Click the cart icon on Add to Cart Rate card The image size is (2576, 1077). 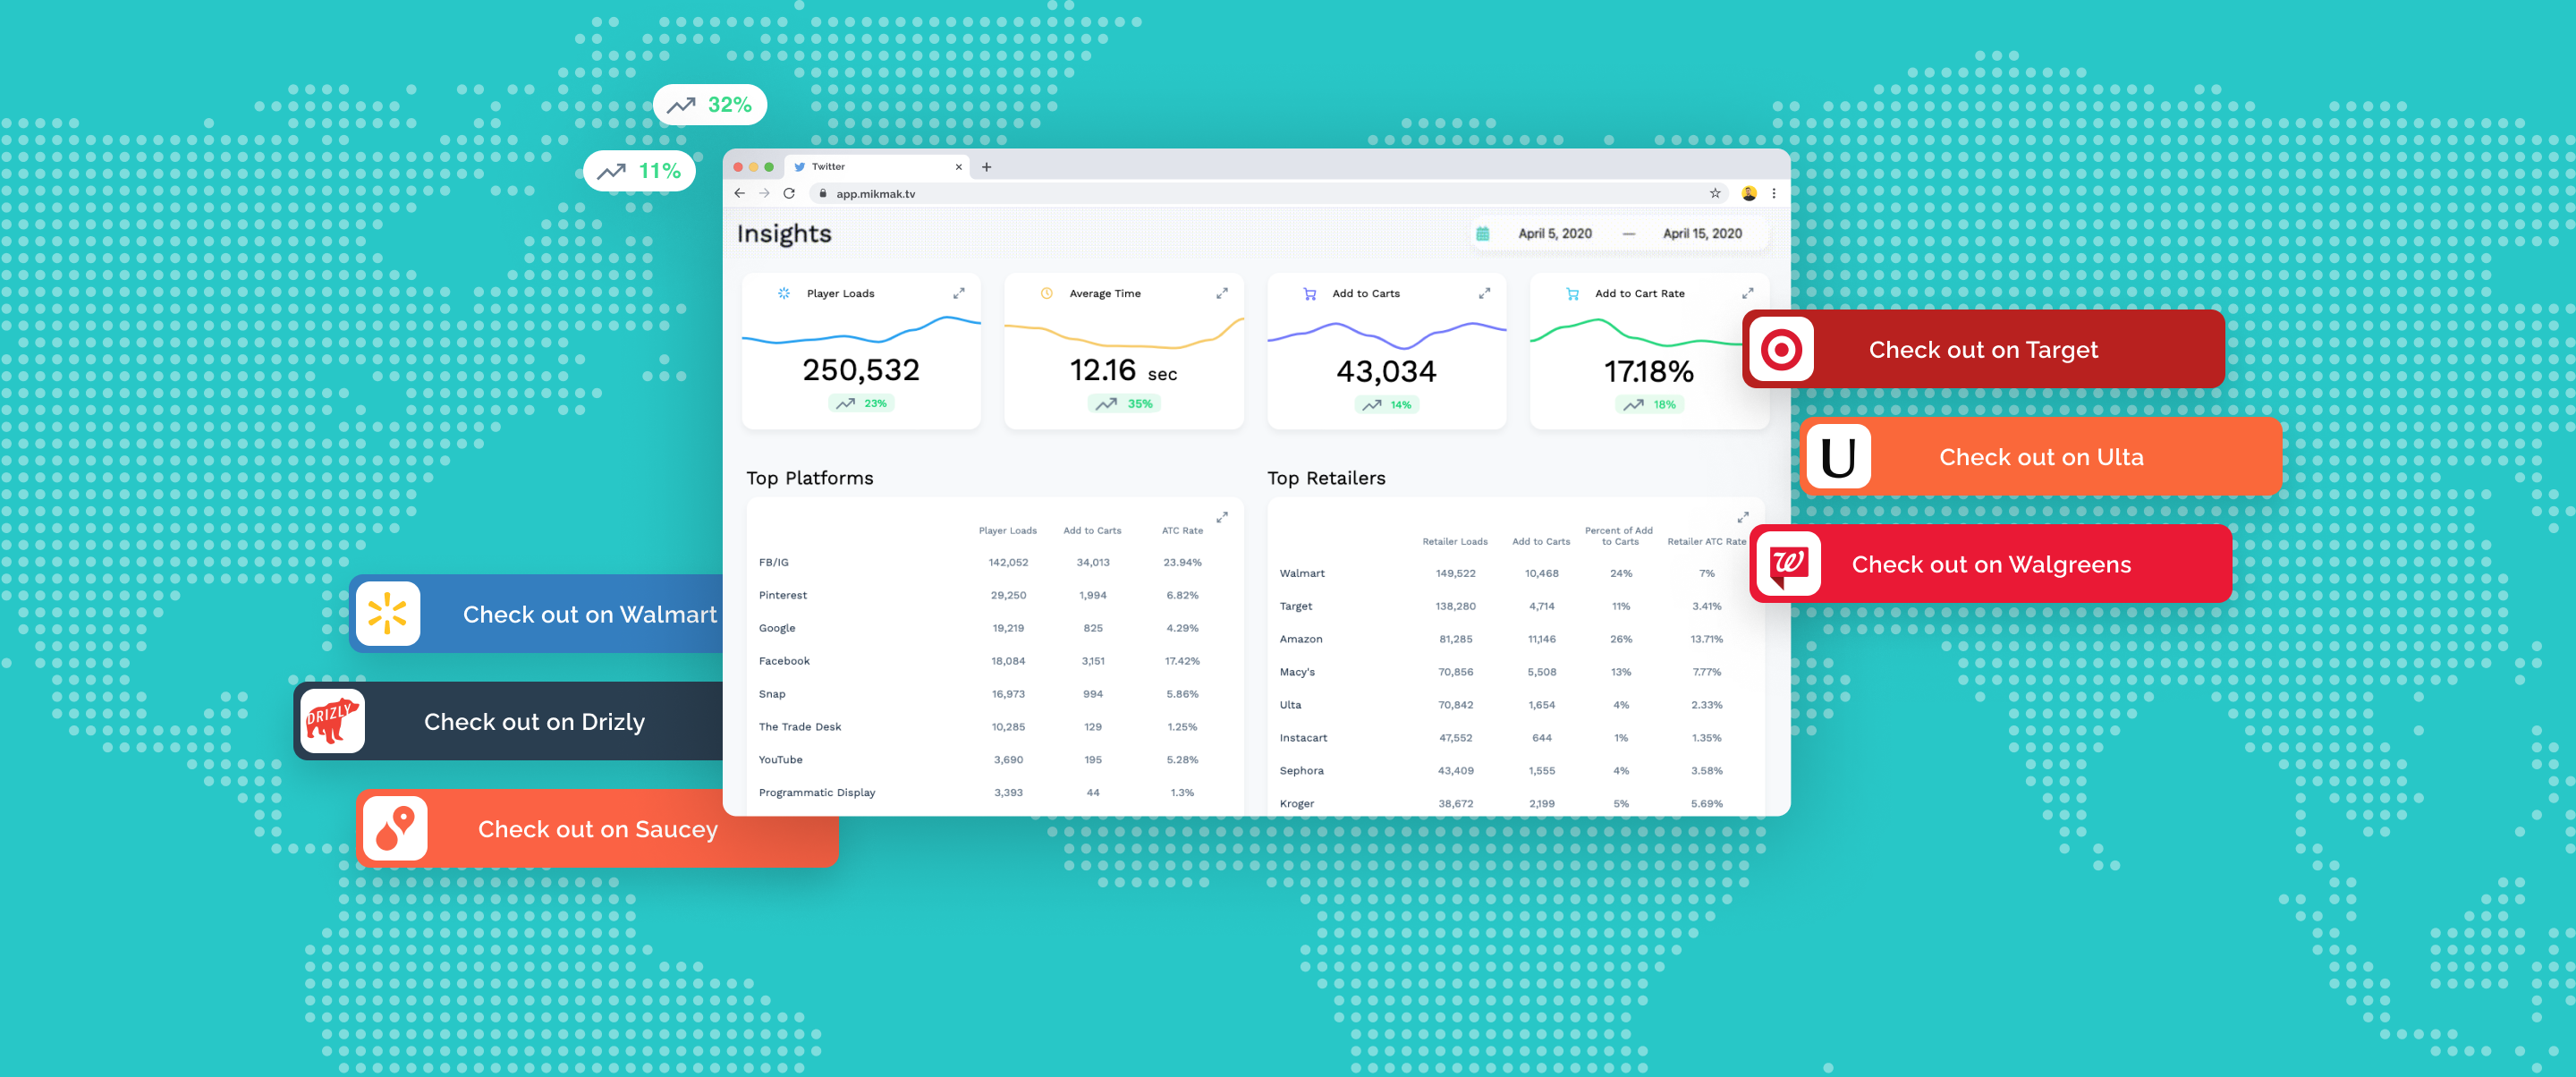[1571, 293]
